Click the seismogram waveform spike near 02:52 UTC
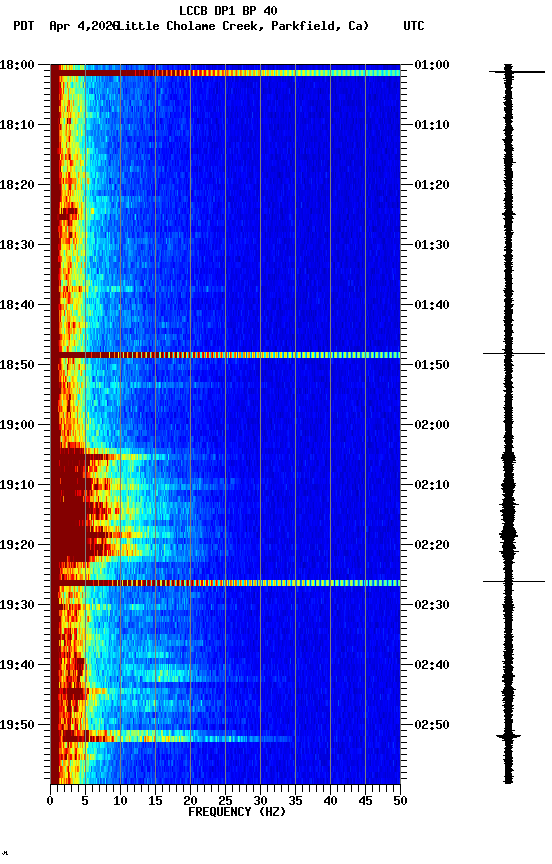 click(508, 736)
